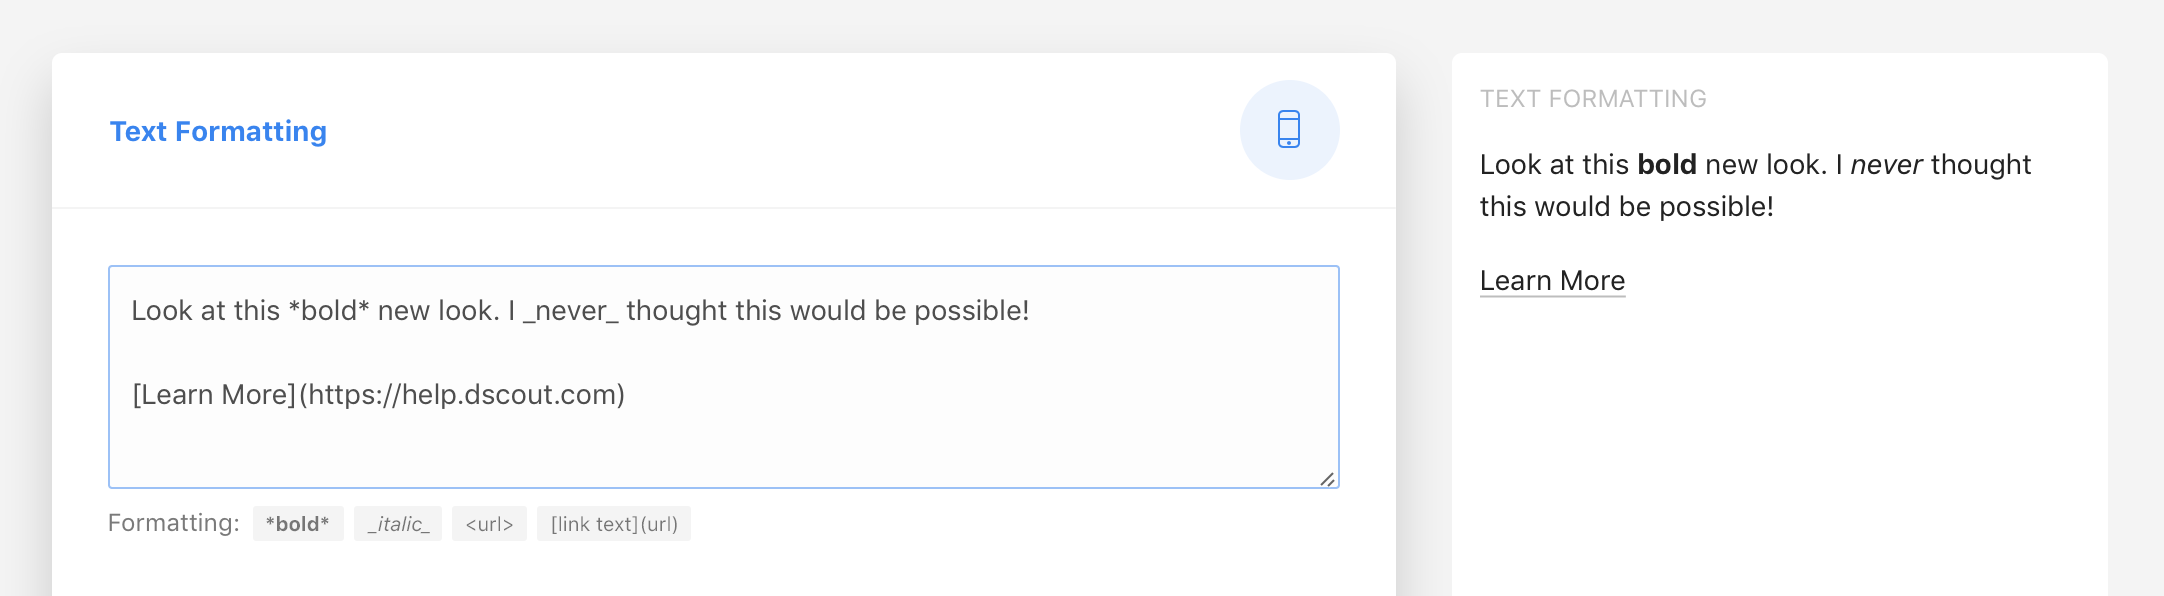Place cursor on *bold* inside the text area
The width and height of the screenshot is (2164, 596).
(329, 311)
